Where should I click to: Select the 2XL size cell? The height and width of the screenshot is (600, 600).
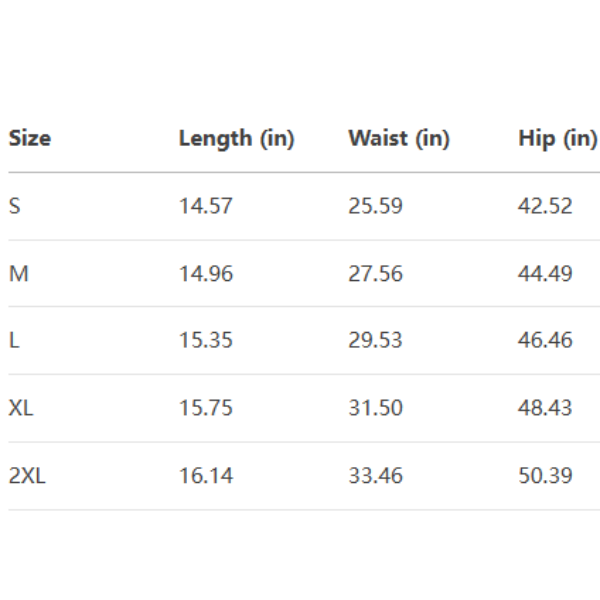[x=27, y=476]
